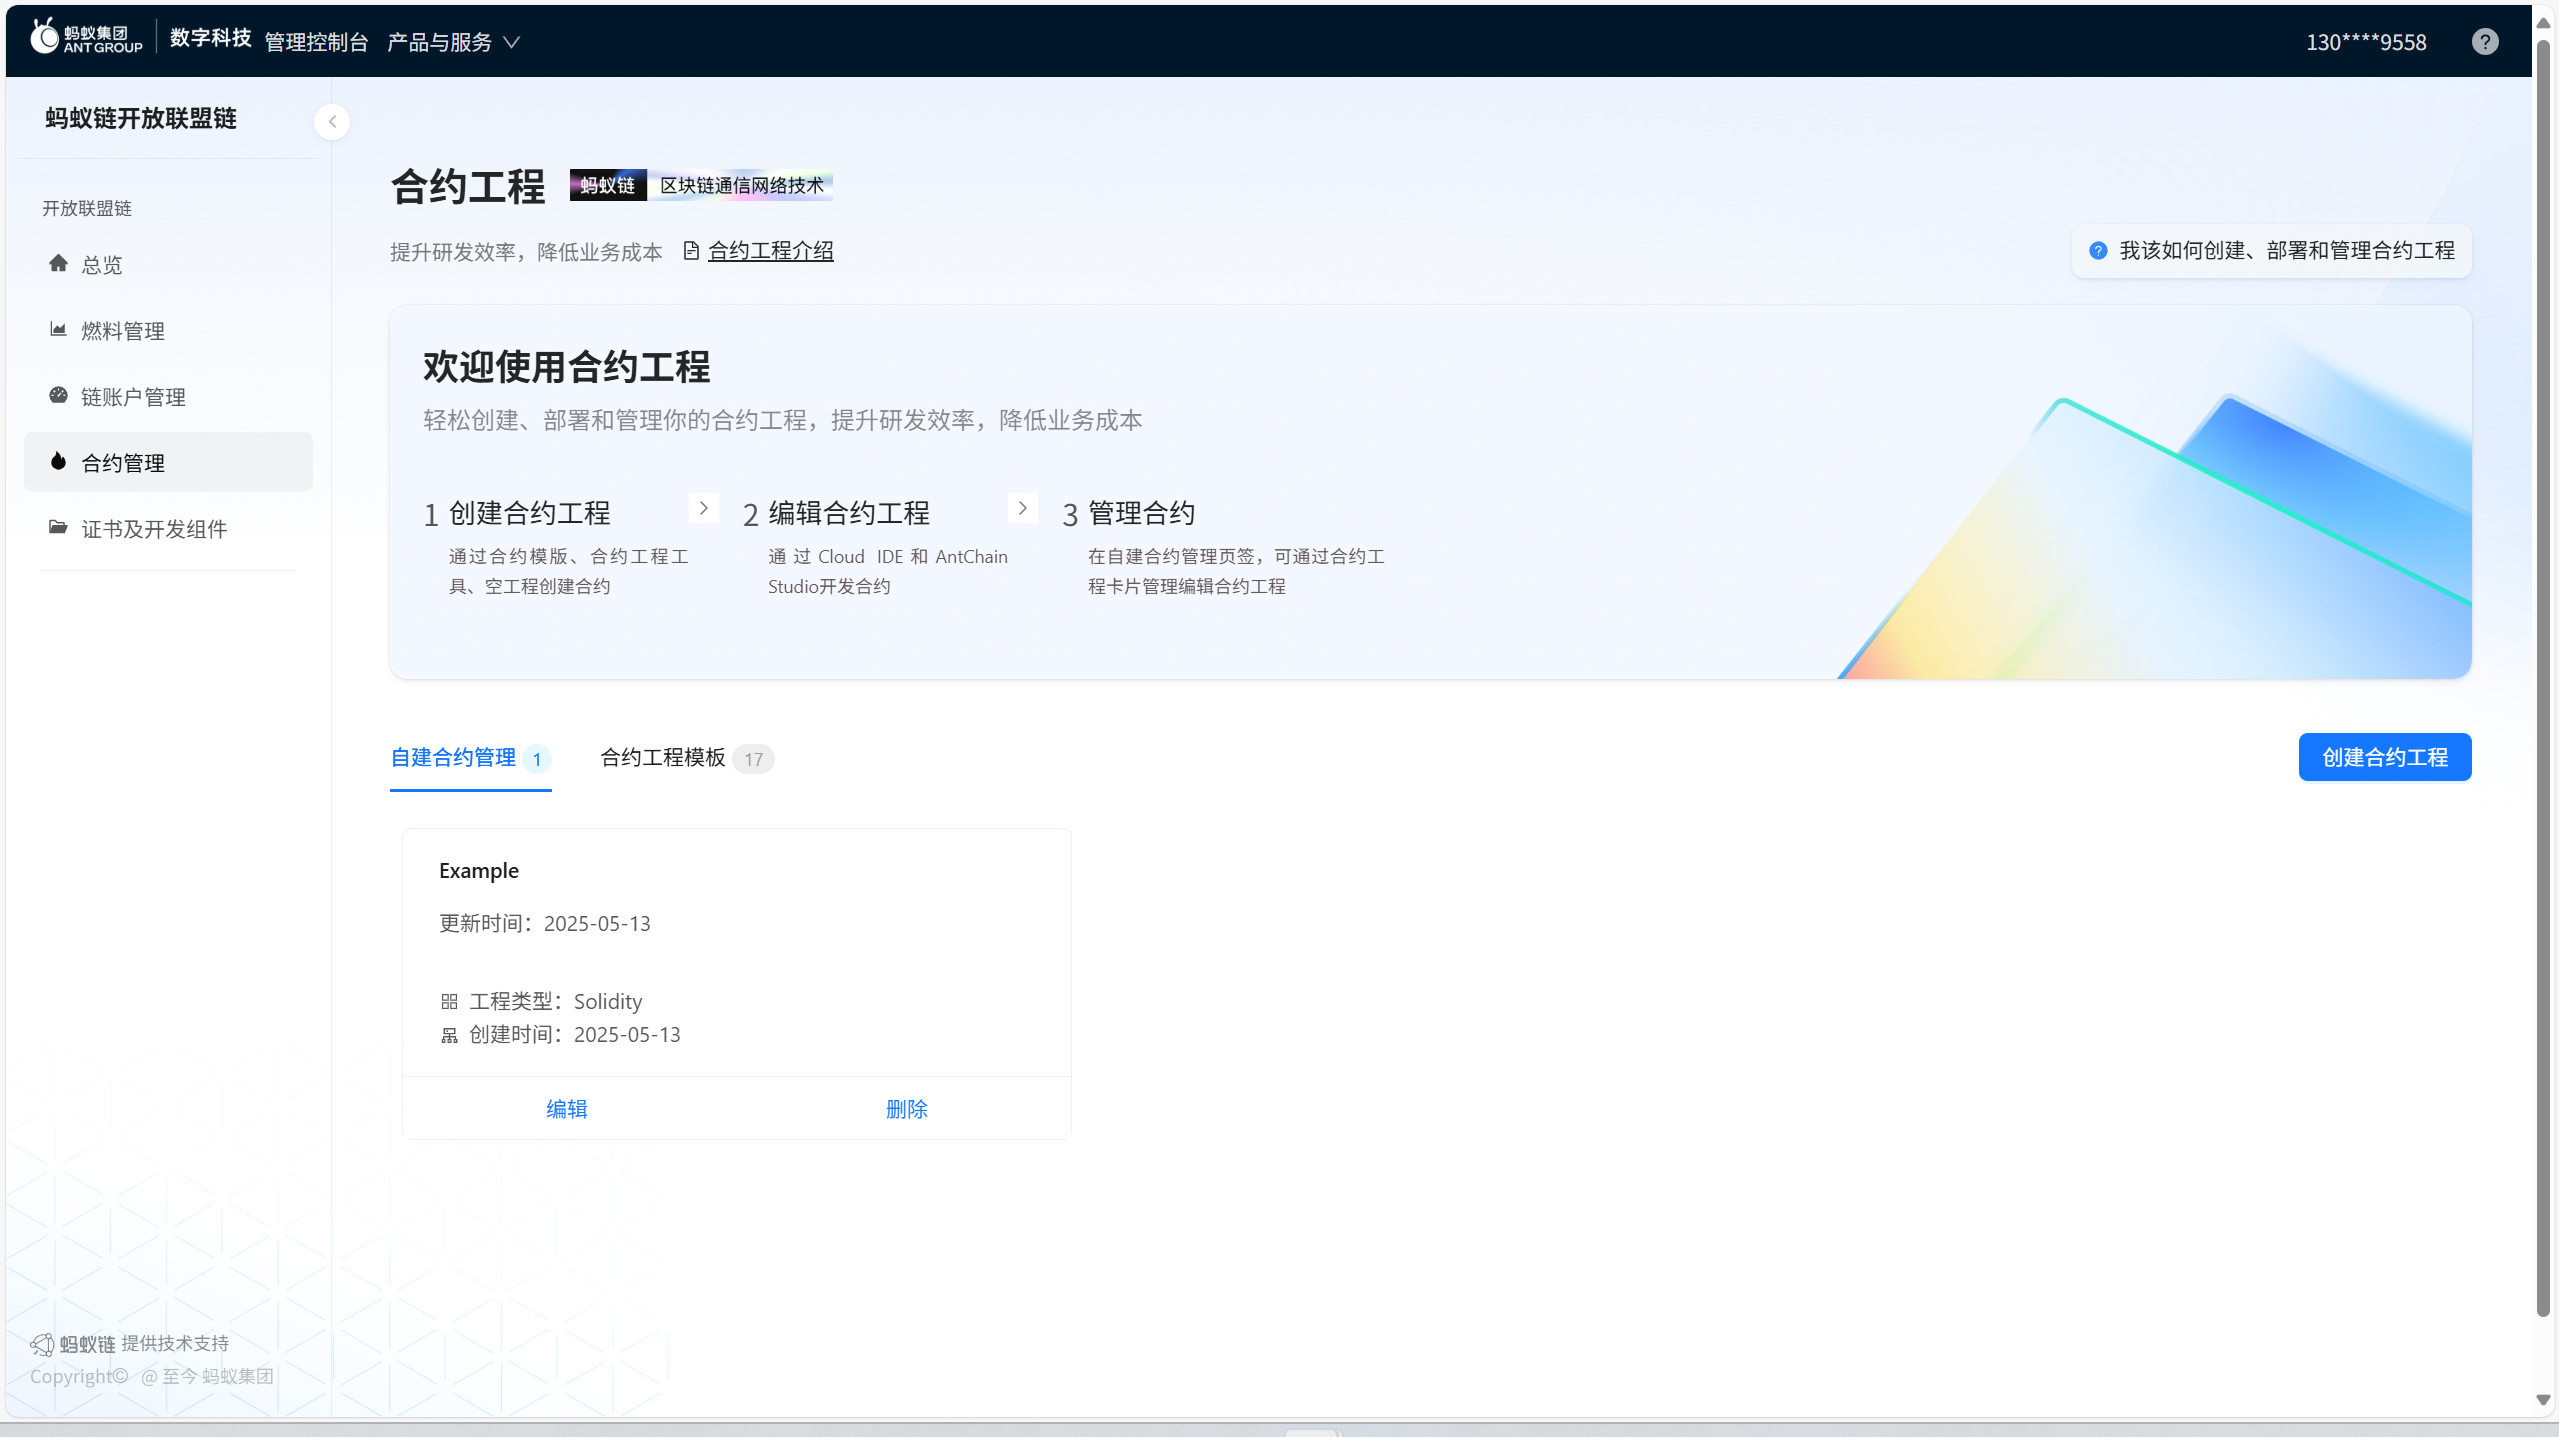Click the chevron after step 1 创建合约工程
The image size is (2559, 1437).
coord(703,509)
